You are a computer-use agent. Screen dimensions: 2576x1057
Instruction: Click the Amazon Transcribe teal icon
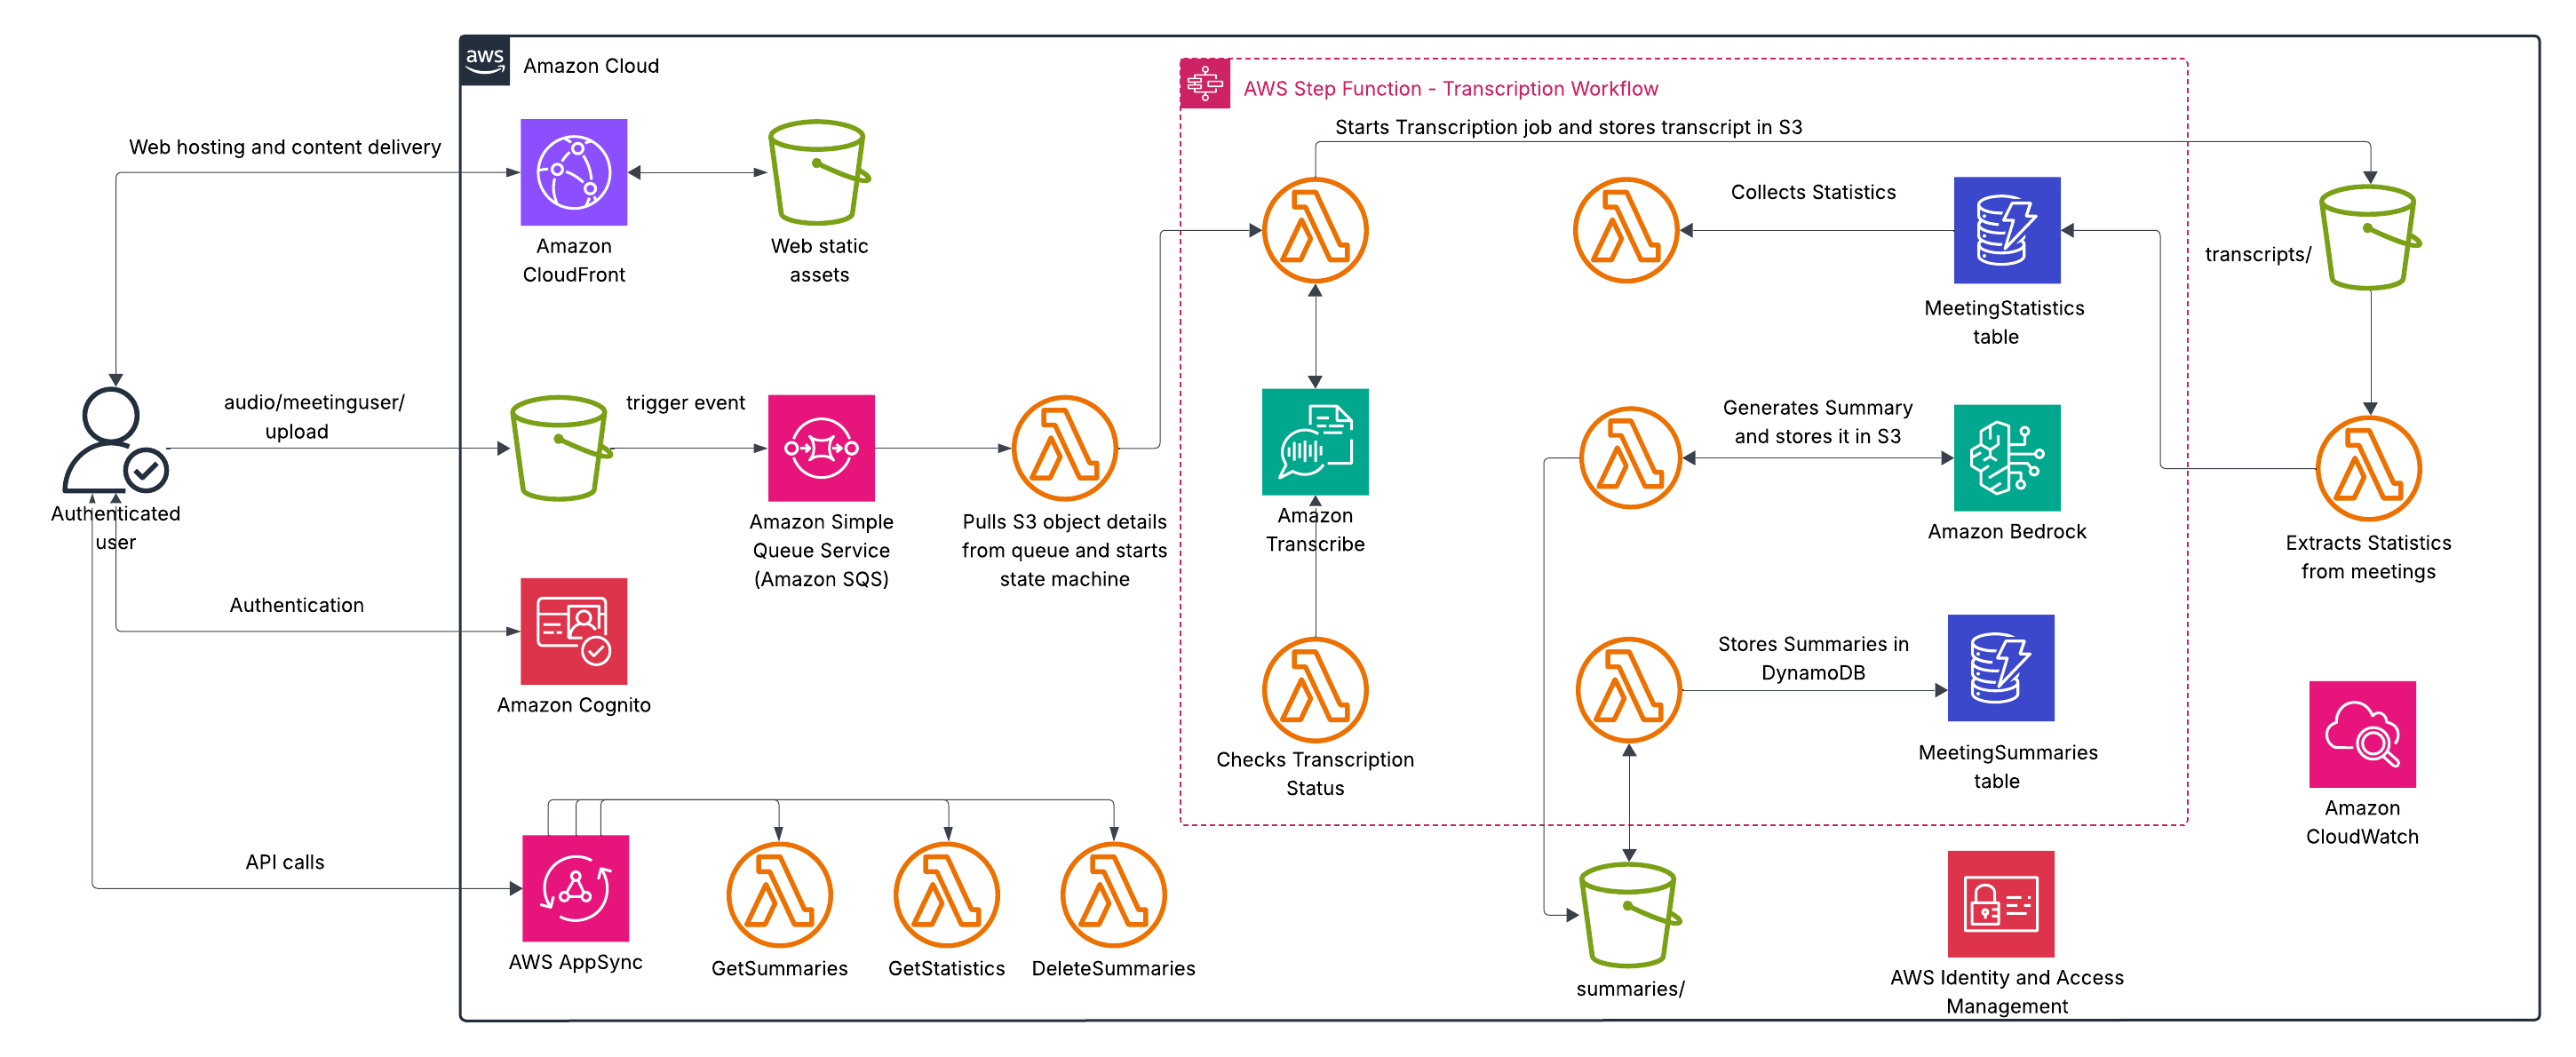[x=1315, y=442]
